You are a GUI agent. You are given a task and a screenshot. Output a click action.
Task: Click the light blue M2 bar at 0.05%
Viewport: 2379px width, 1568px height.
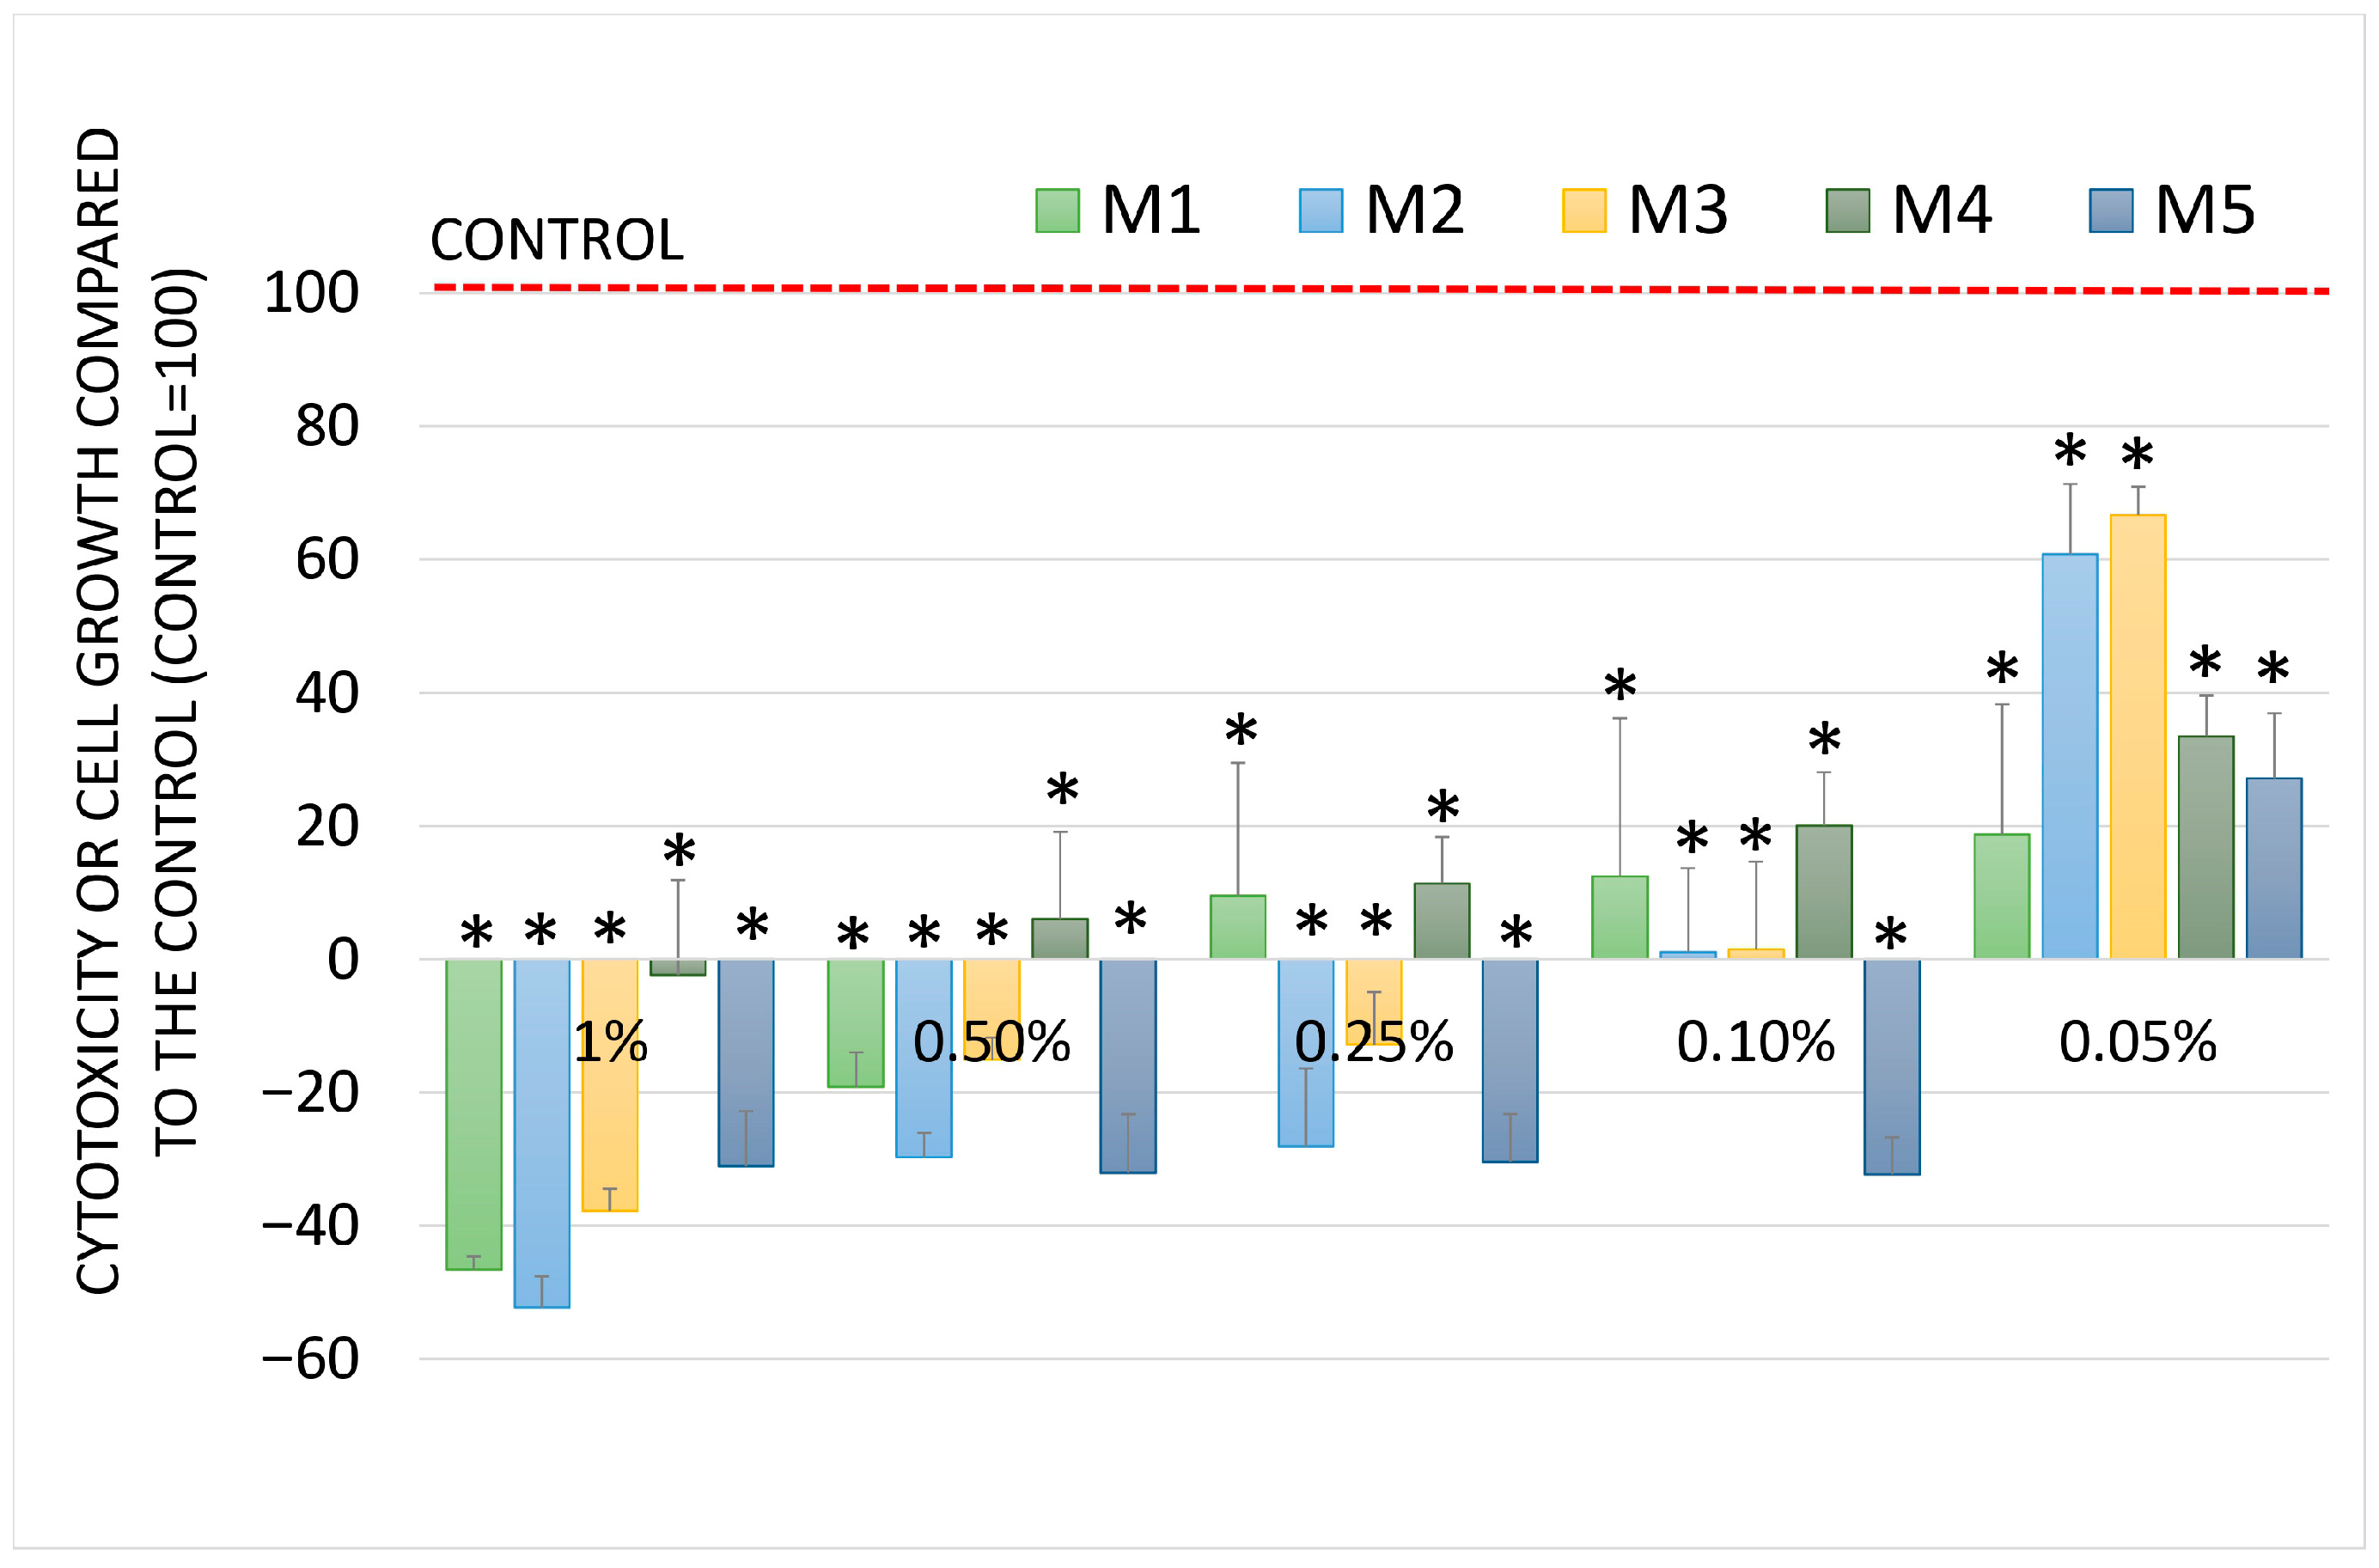[x=2069, y=760]
